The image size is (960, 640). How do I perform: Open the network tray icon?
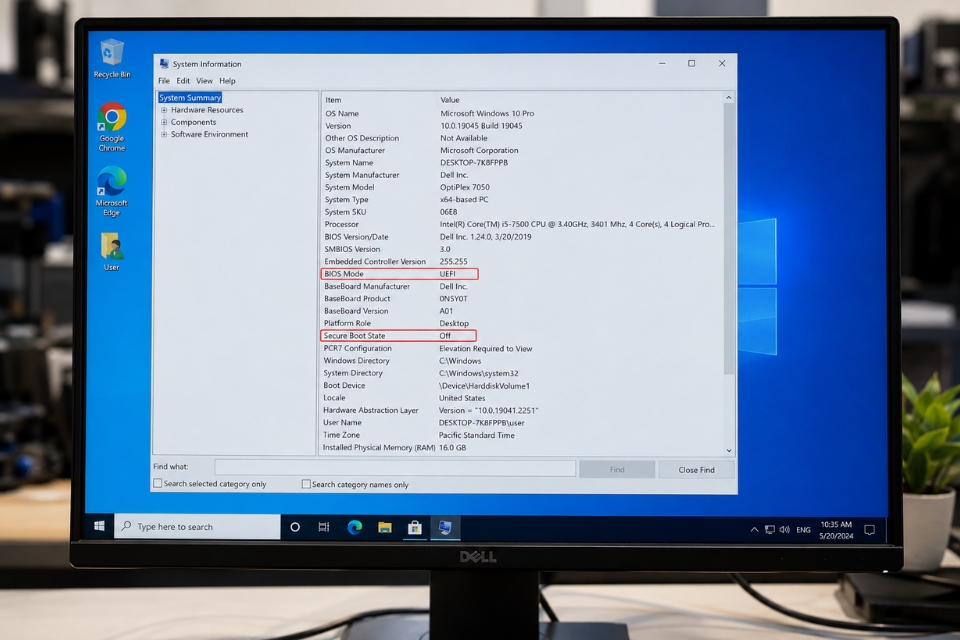click(x=770, y=530)
